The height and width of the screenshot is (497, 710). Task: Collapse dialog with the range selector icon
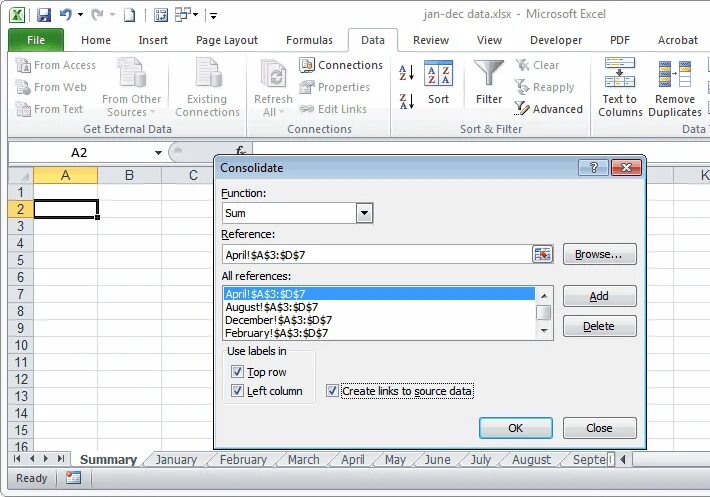coord(542,254)
